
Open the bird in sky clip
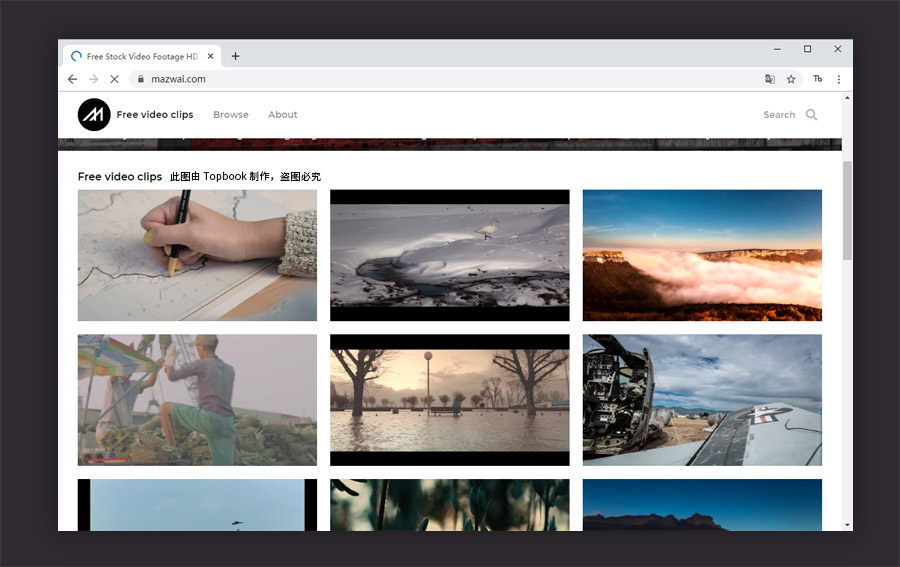(x=197, y=505)
